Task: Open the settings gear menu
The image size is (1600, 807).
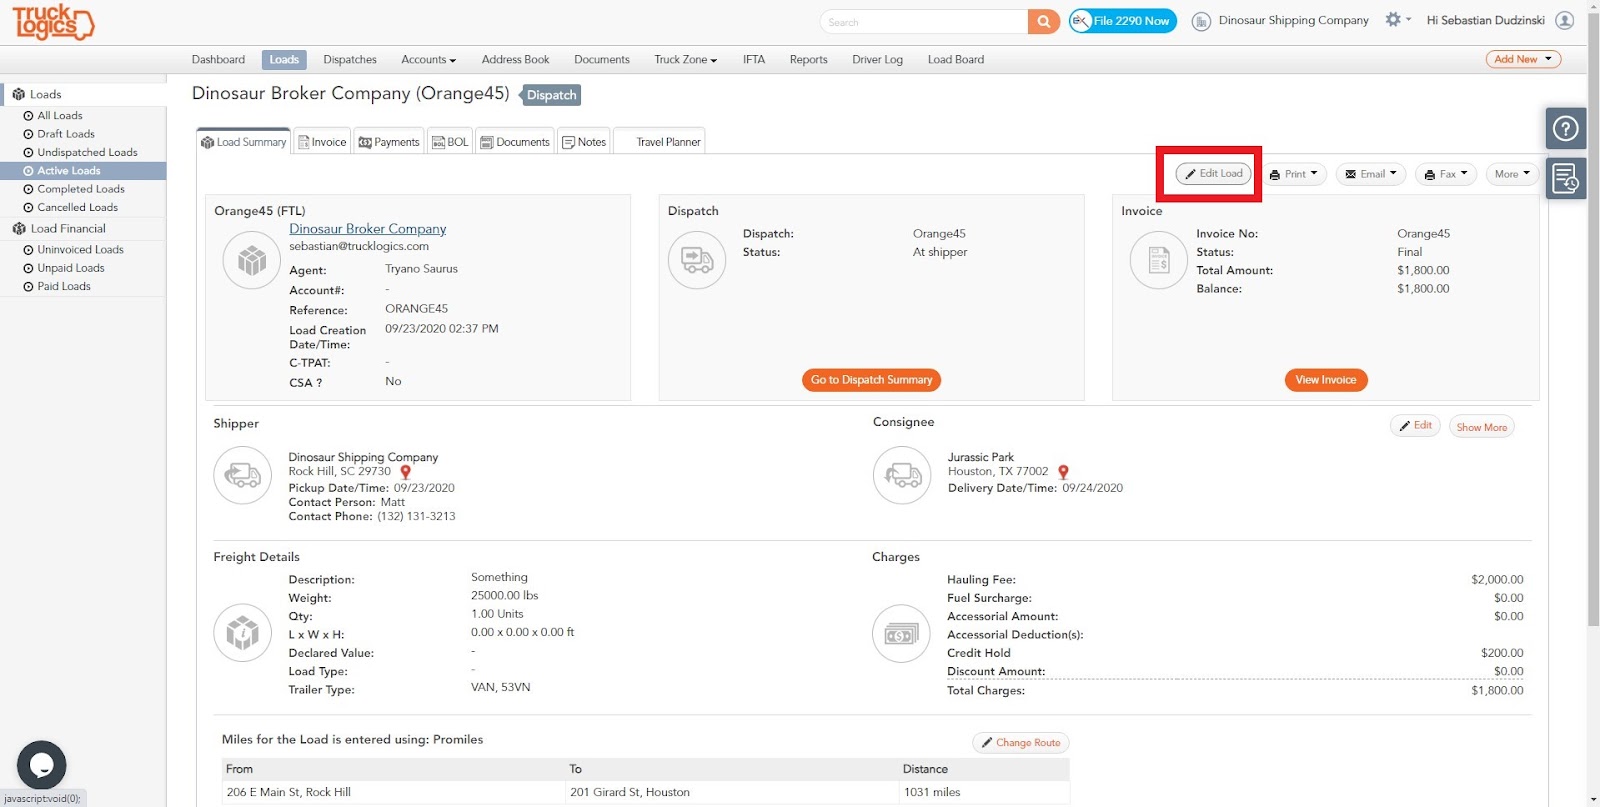Action: (x=1397, y=19)
